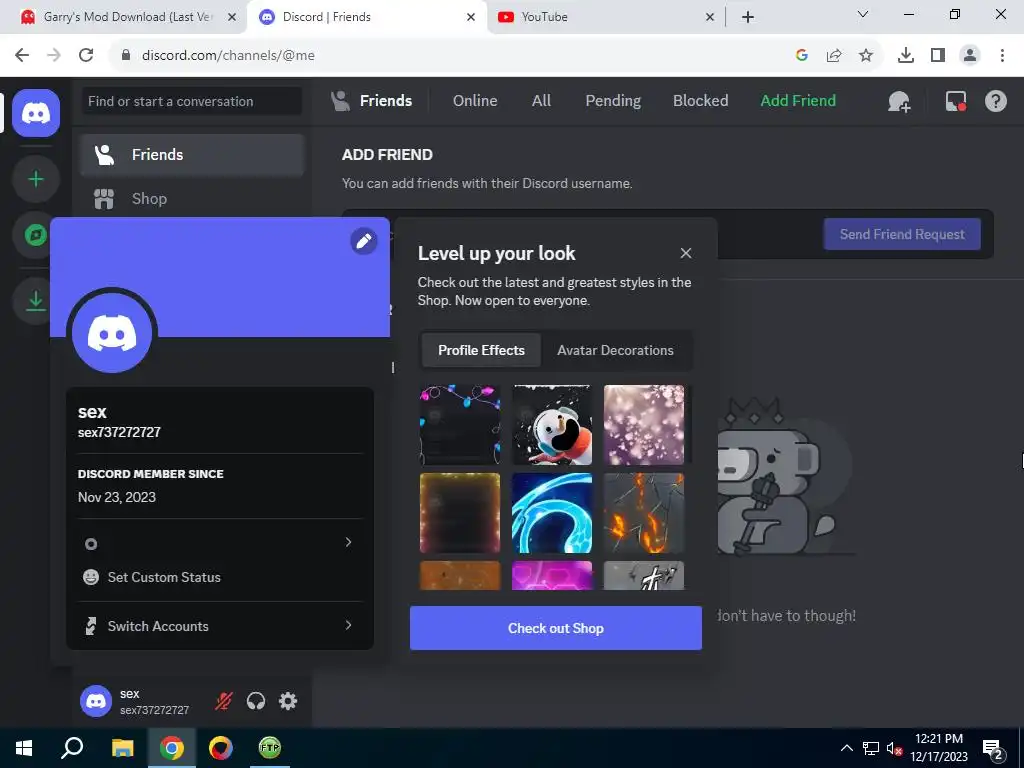This screenshot has height=768, width=1024.
Task: Click the profile avatar in popout
Action: [x=112, y=333]
